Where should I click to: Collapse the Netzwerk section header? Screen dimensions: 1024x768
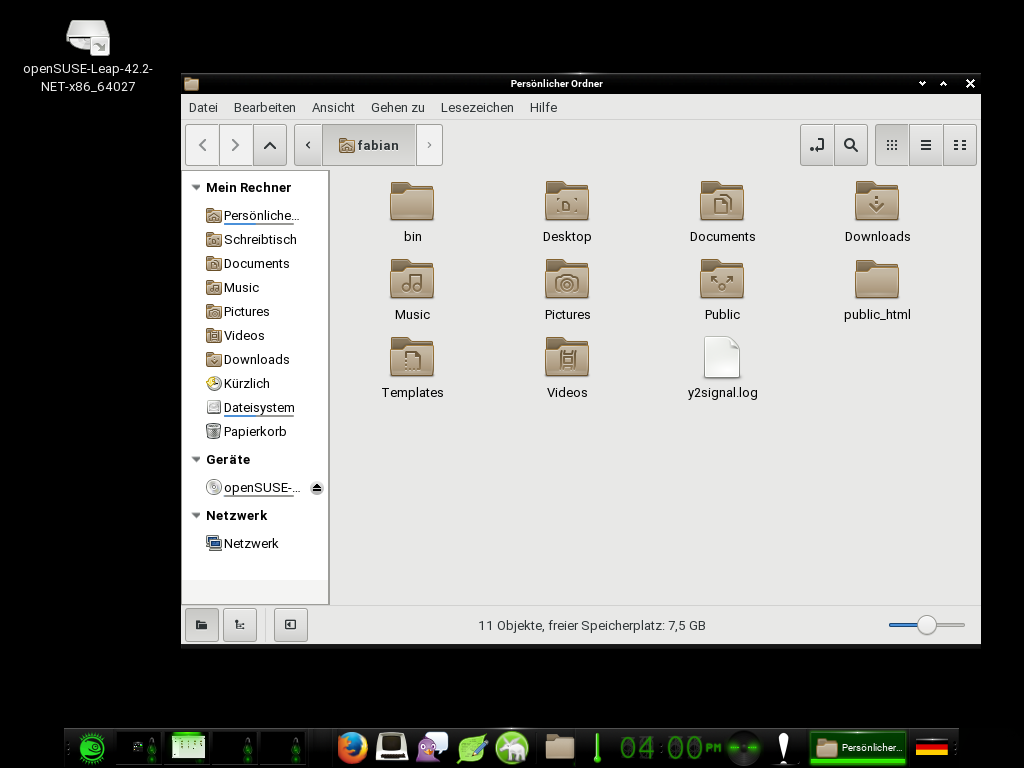(x=196, y=516)
